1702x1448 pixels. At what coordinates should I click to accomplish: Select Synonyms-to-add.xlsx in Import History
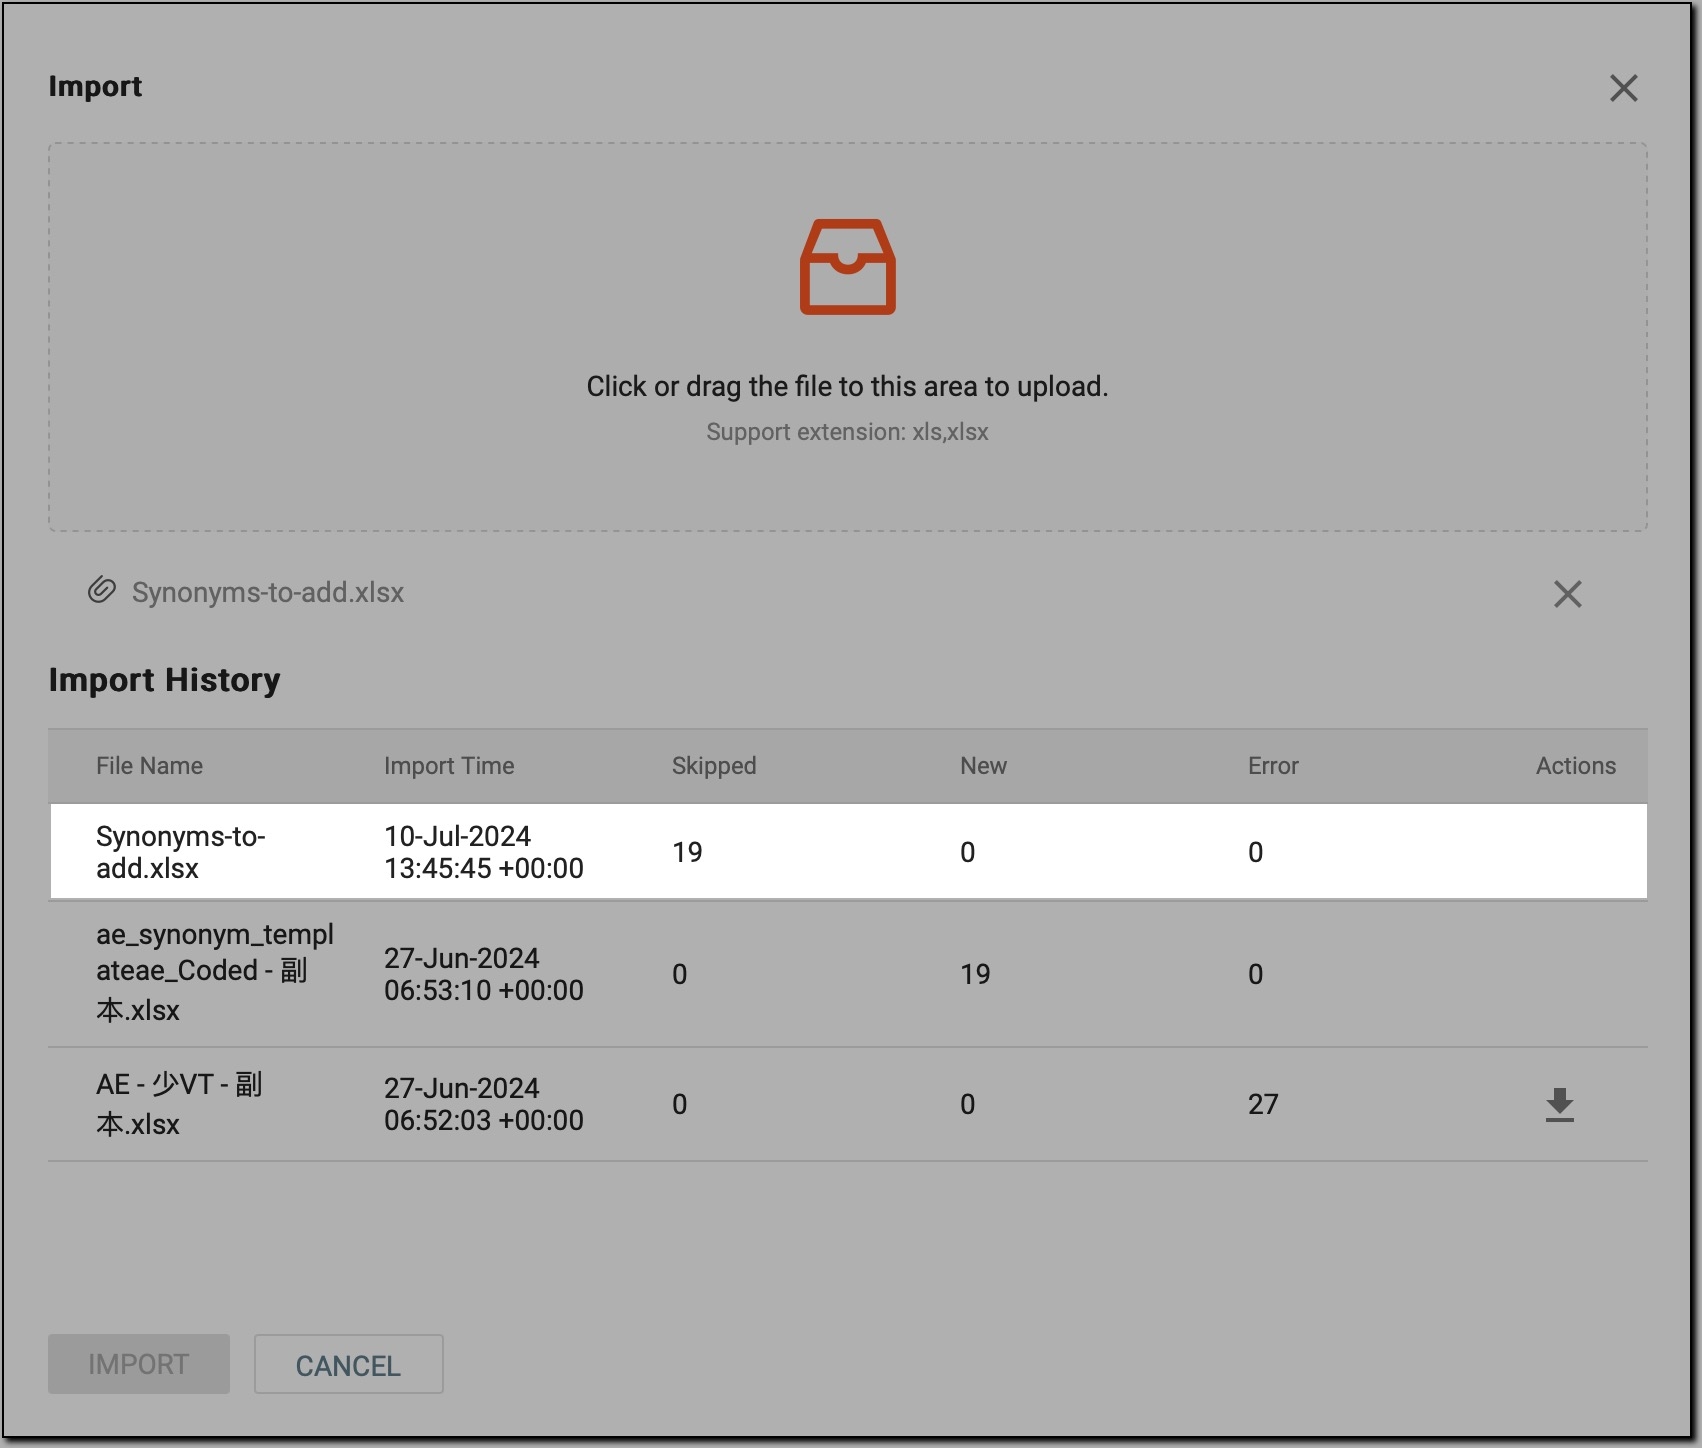181,852
